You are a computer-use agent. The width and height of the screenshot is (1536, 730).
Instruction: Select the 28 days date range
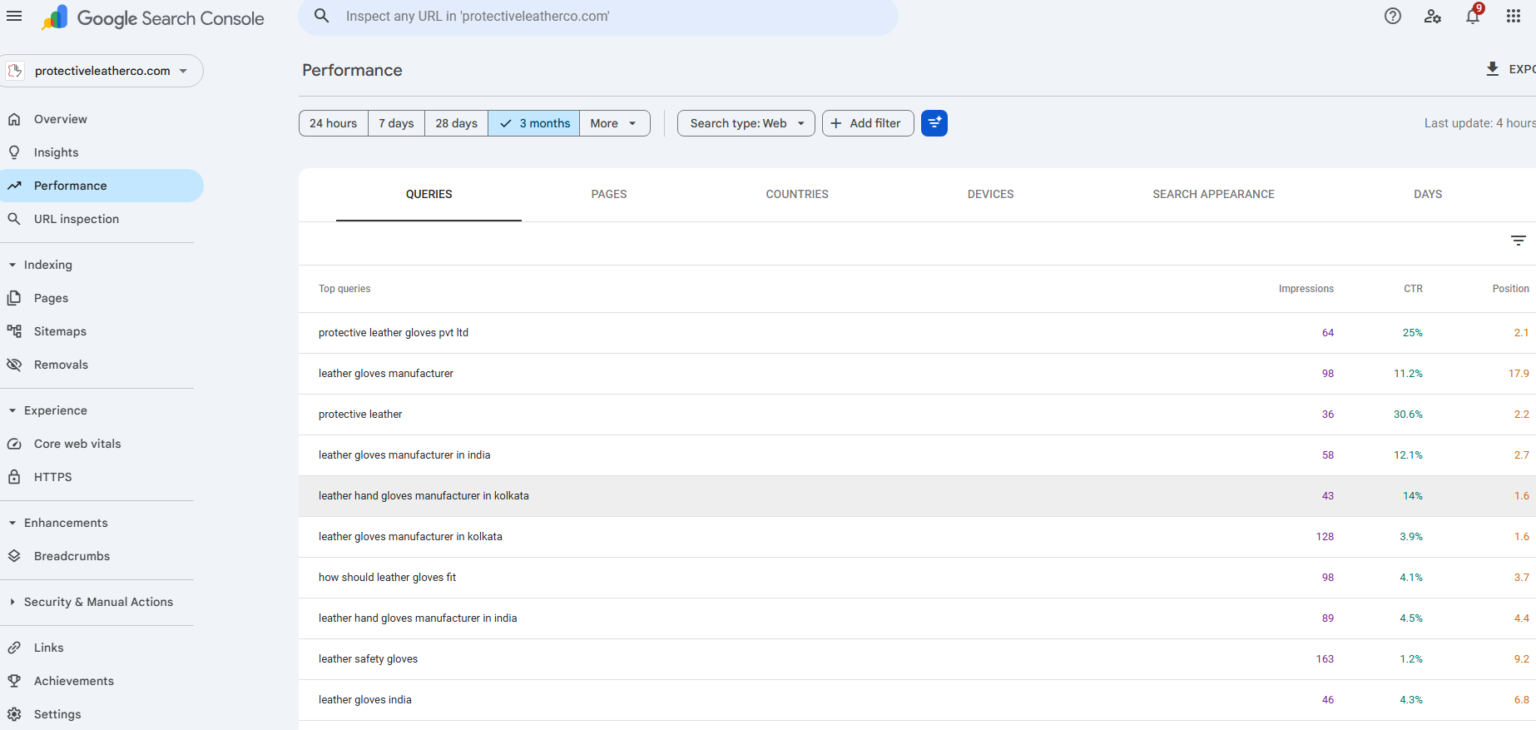point(456,123)
